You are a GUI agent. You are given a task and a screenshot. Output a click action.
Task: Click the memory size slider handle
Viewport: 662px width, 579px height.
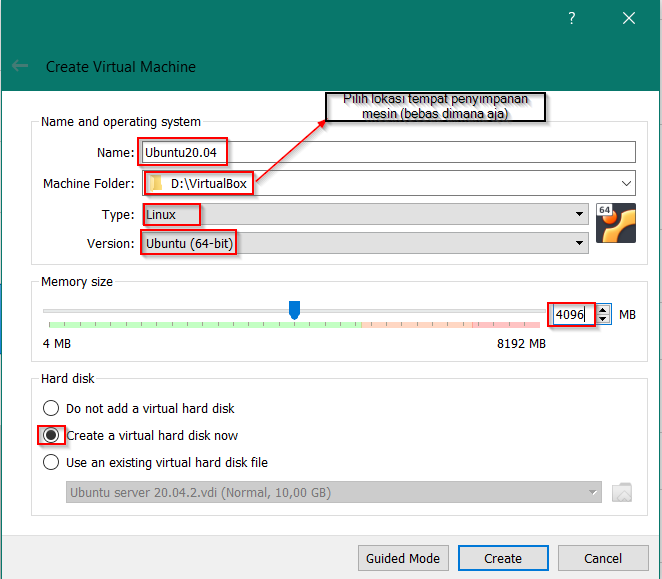tap(294, 311)
